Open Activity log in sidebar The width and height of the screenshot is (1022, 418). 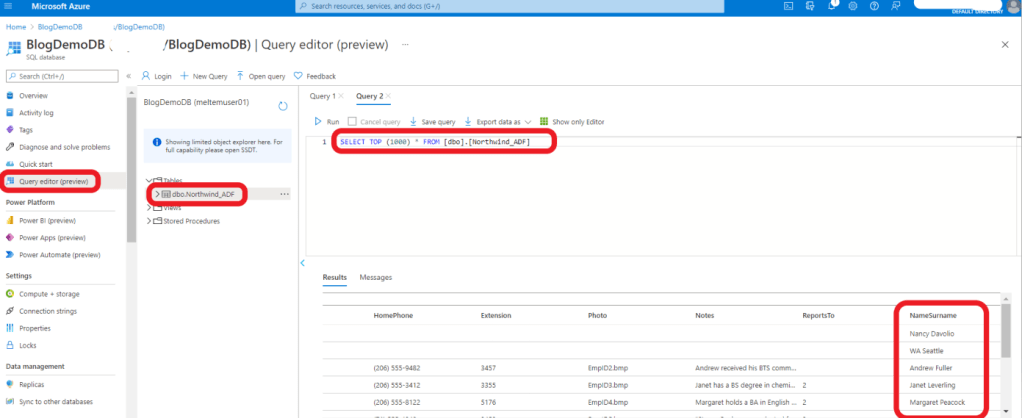point(36,113)
